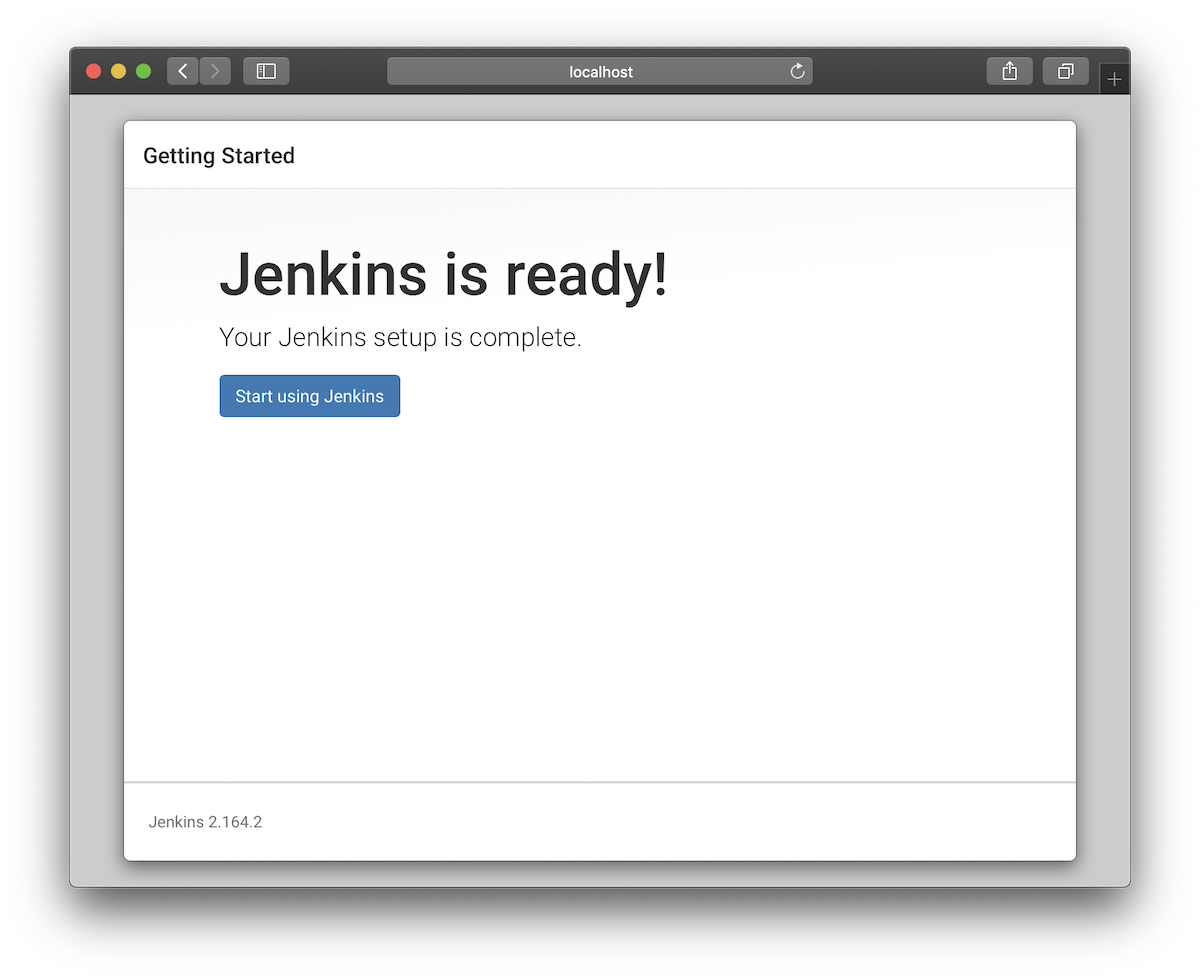Go forward with Safari's forward arrow

[x=215, y=71]
